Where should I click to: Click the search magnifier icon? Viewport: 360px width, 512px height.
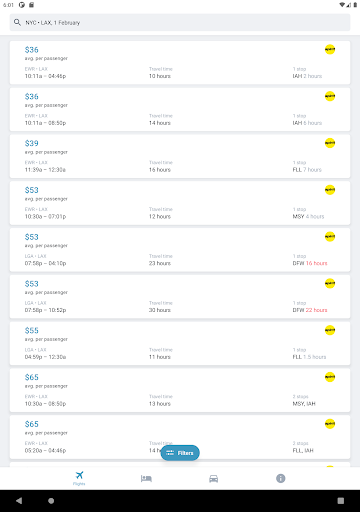(x=17, y=22)
